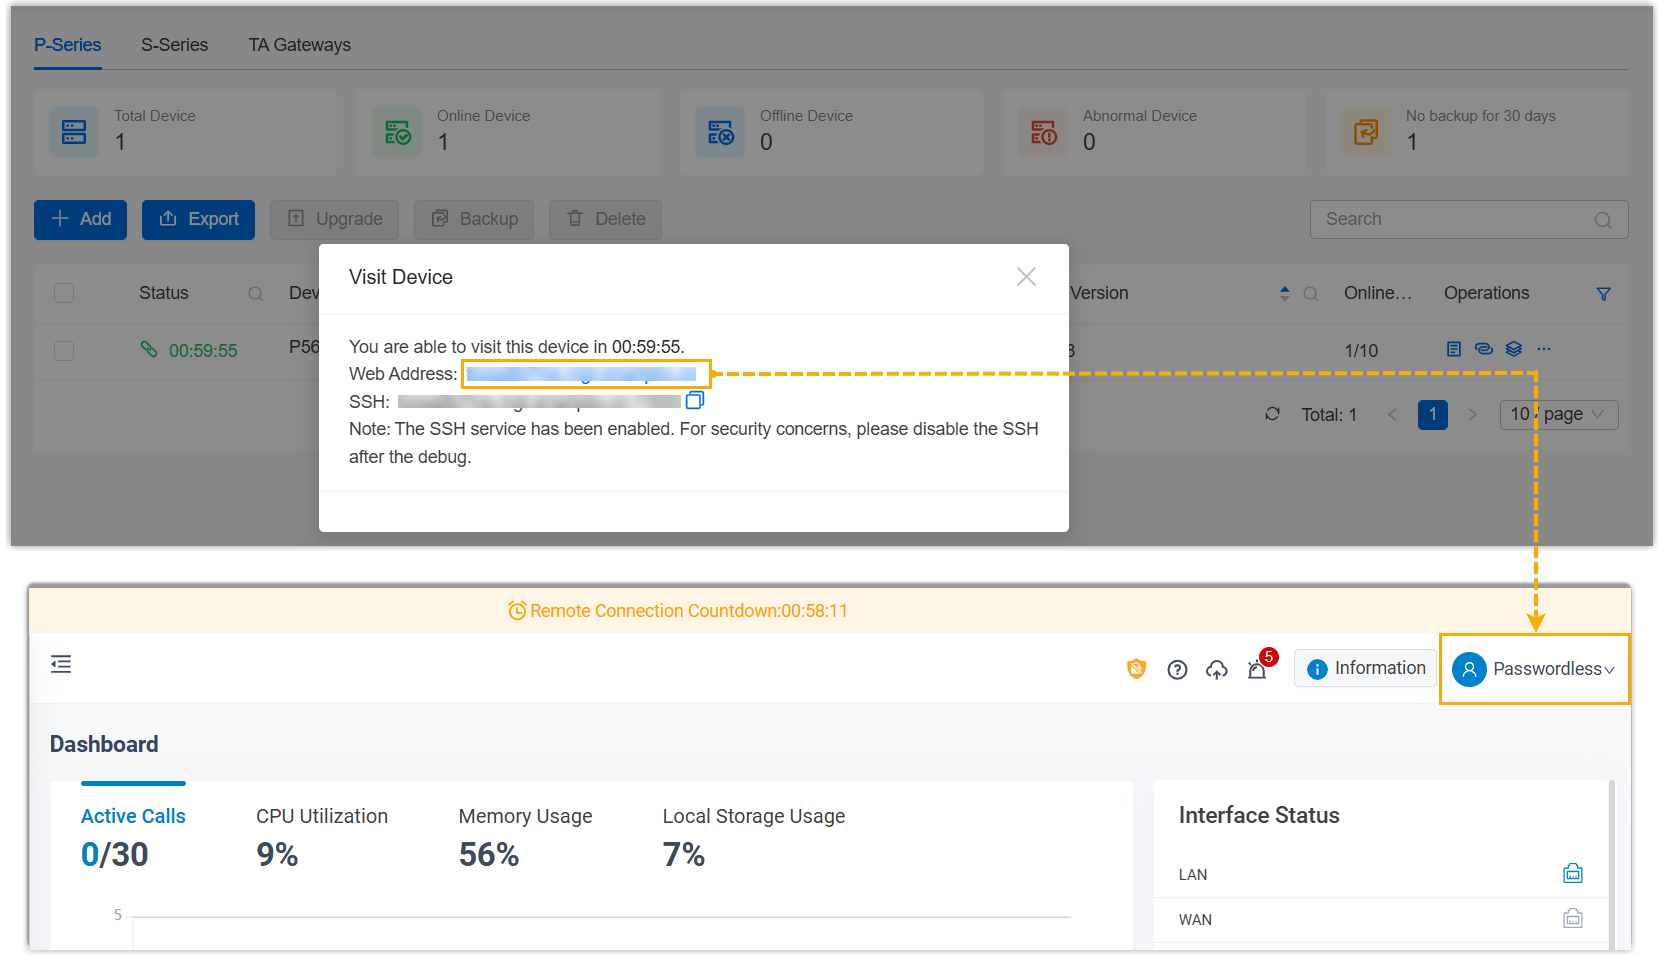Open the highlighted Web Address link
Image resolution: width=1664 pixels, height=956 pixels.
(581, 374)
